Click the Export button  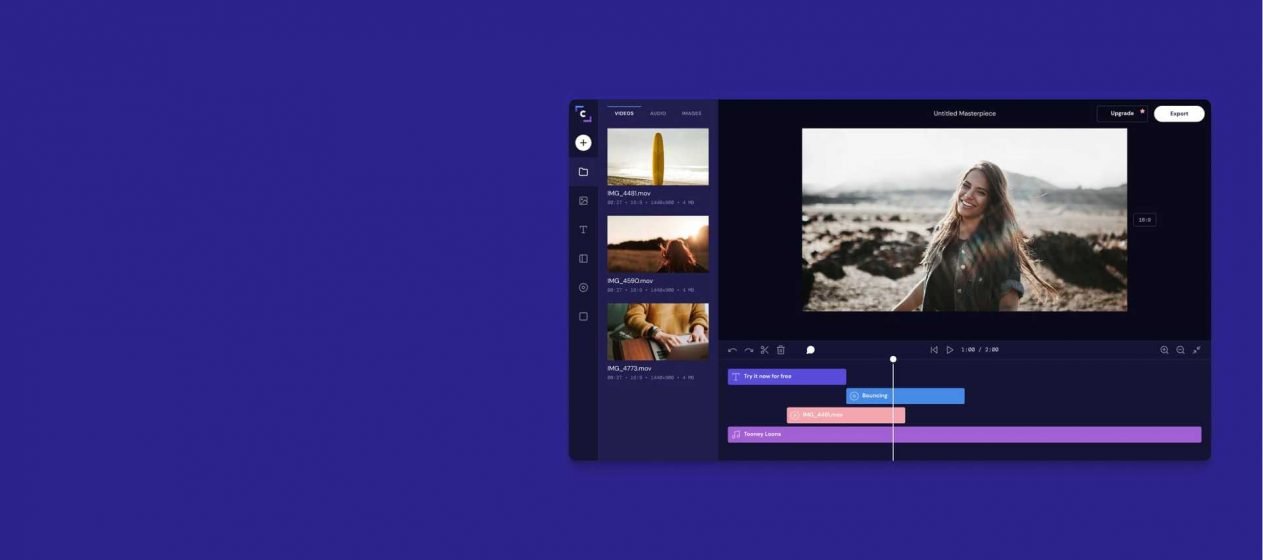1179,114
